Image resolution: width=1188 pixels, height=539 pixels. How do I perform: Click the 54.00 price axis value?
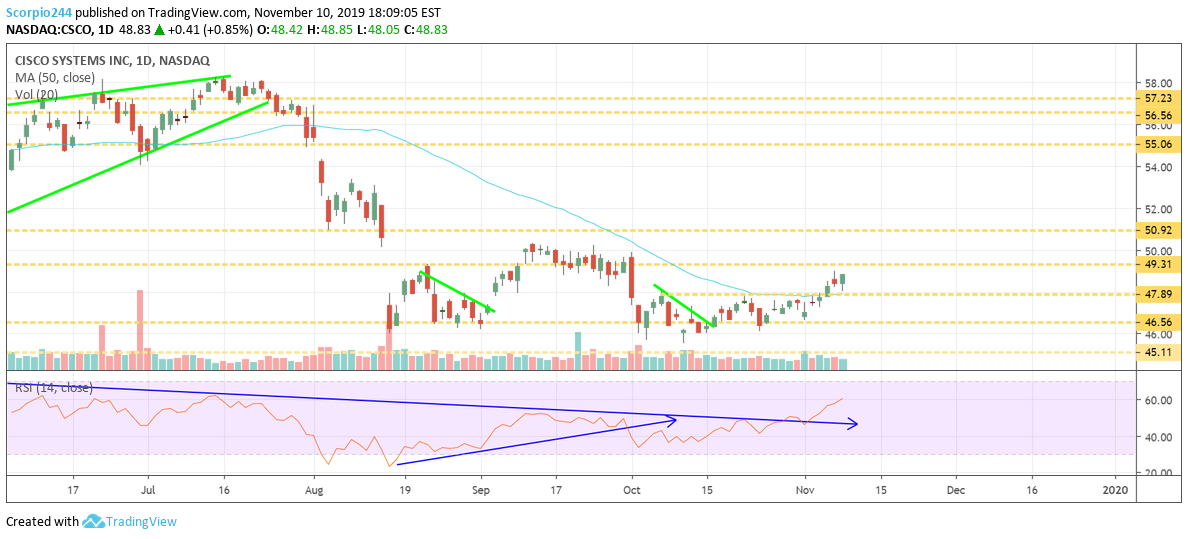[1156, 168]
